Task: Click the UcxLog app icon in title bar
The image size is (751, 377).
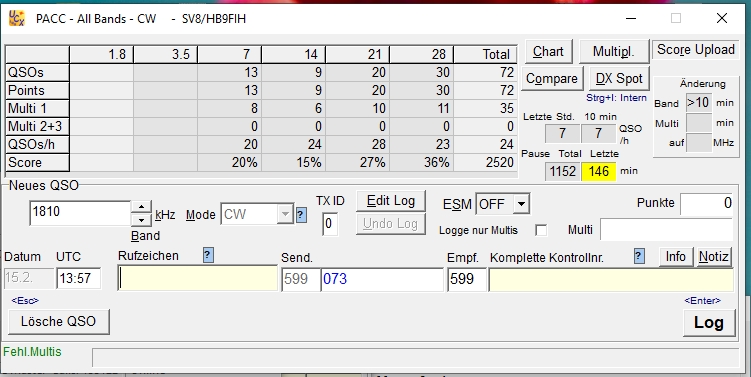Action: point(17,19)
